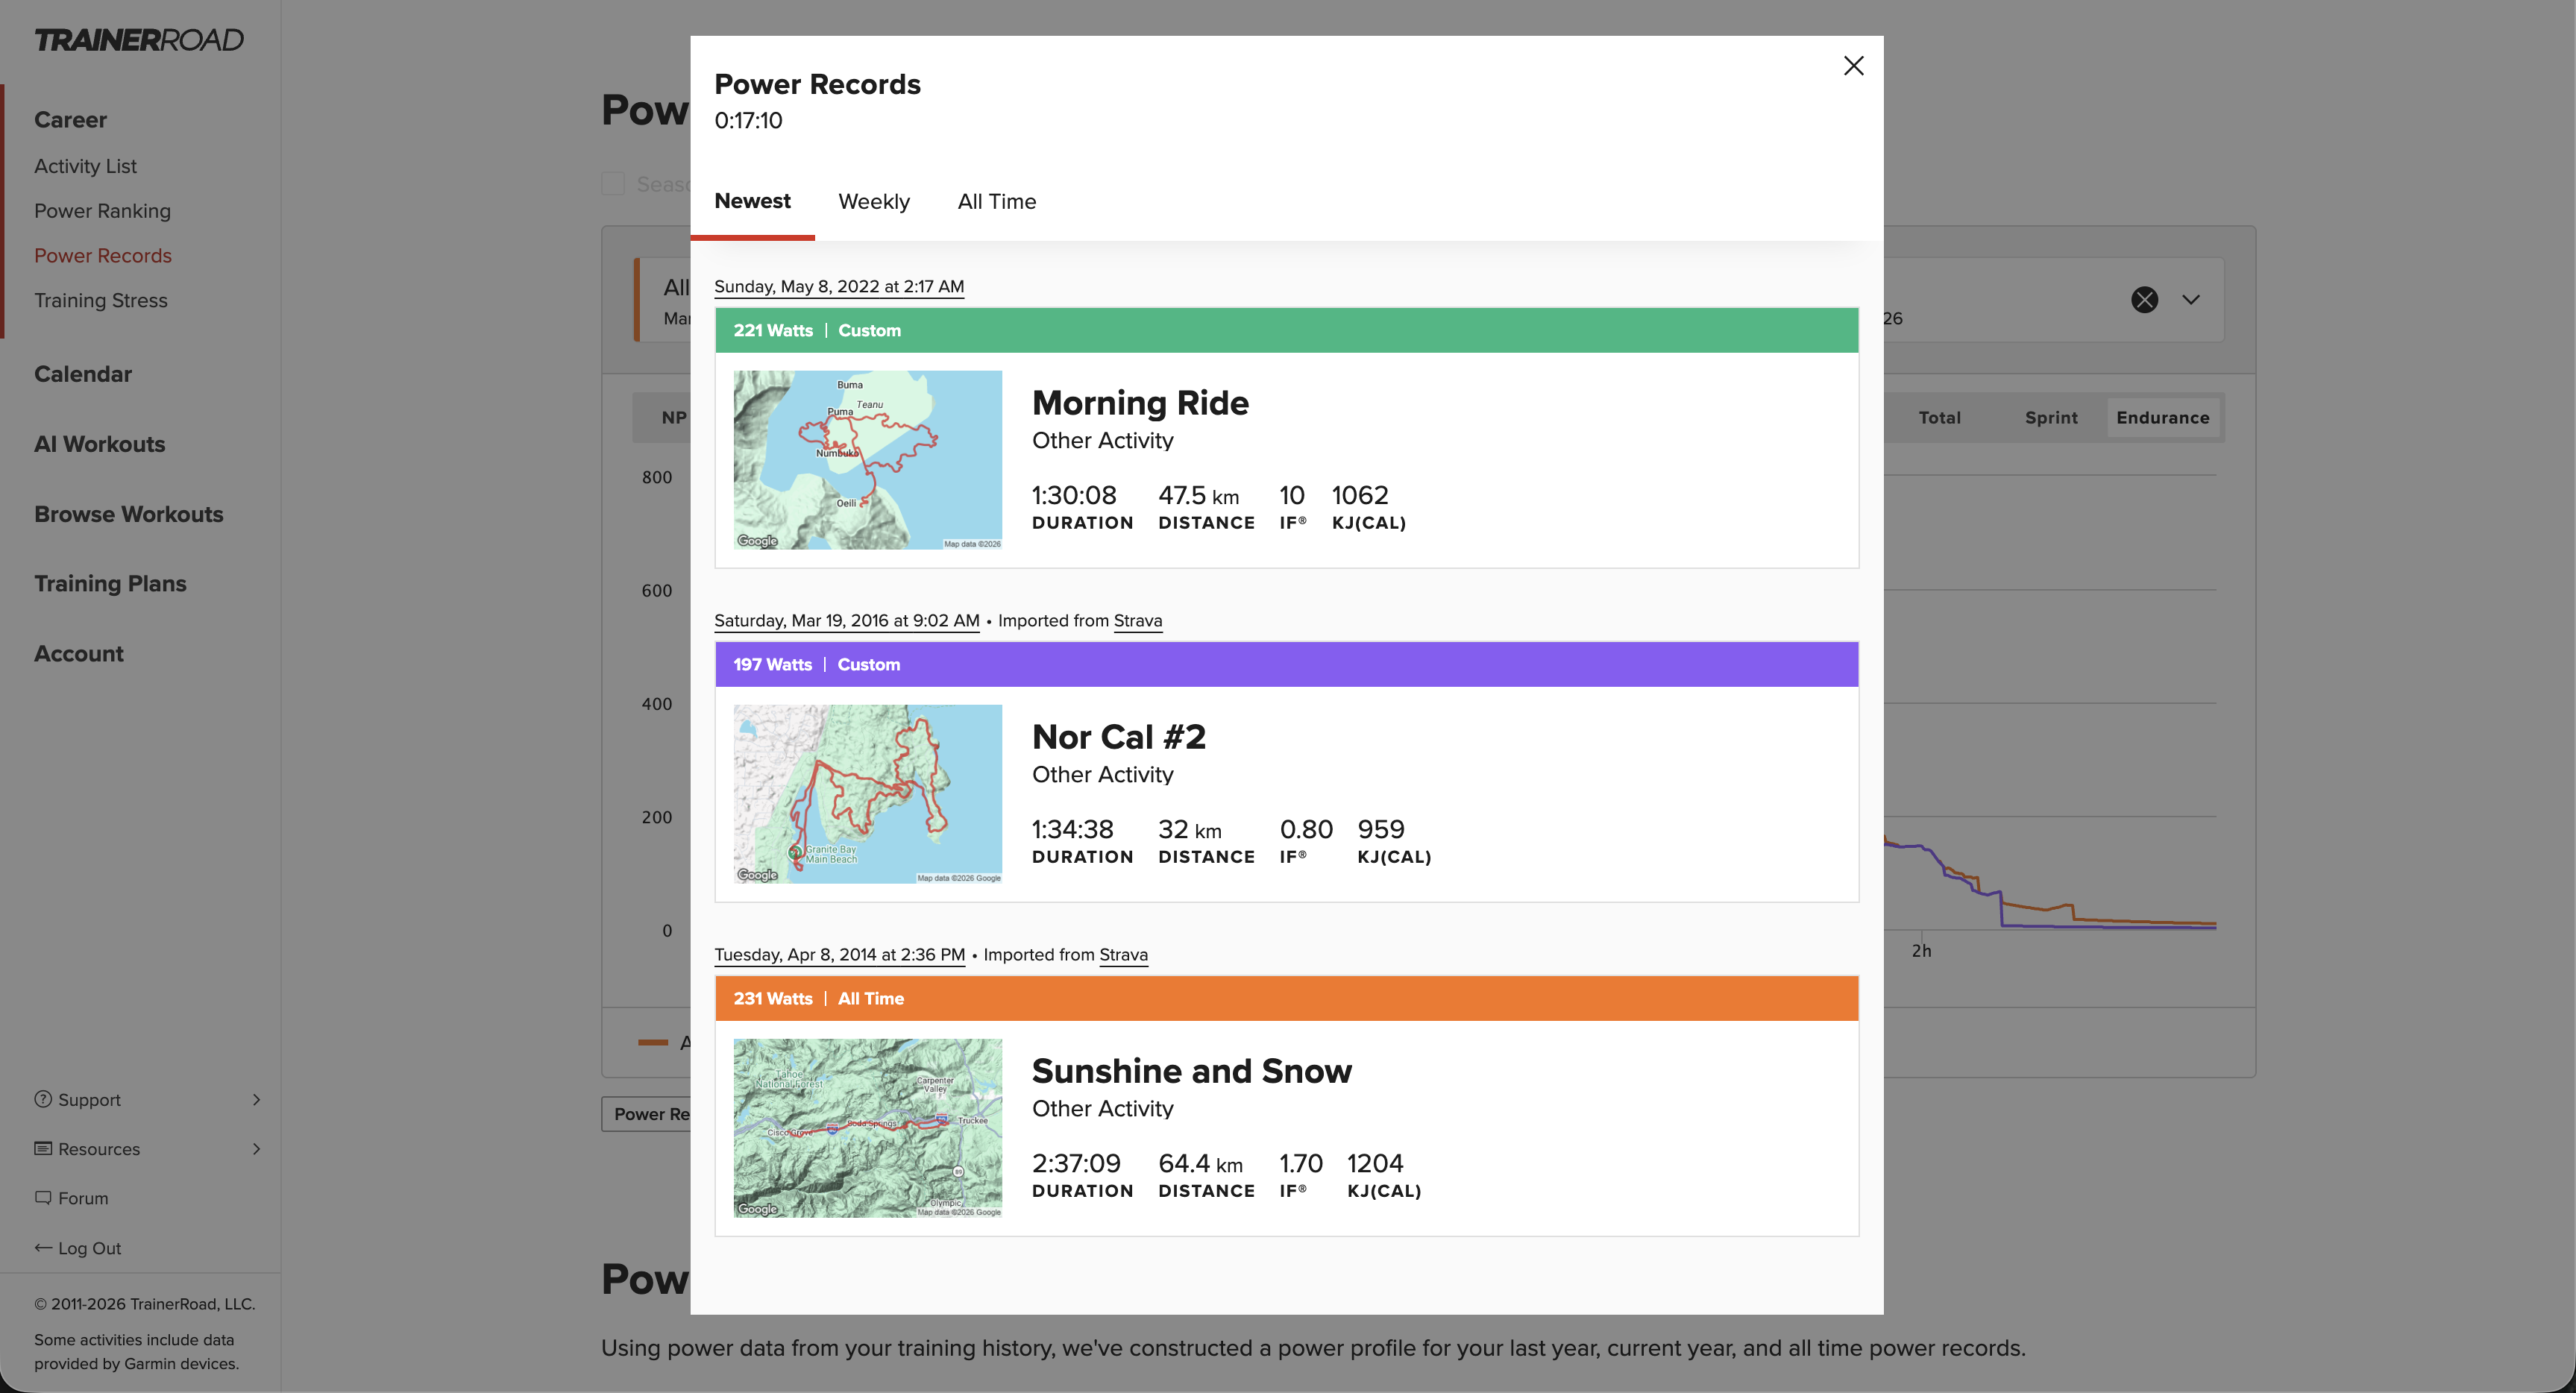Click the 1204 kJ value
Viewport: 2576px width, 1393px height.
[x=1375, y=1164]
